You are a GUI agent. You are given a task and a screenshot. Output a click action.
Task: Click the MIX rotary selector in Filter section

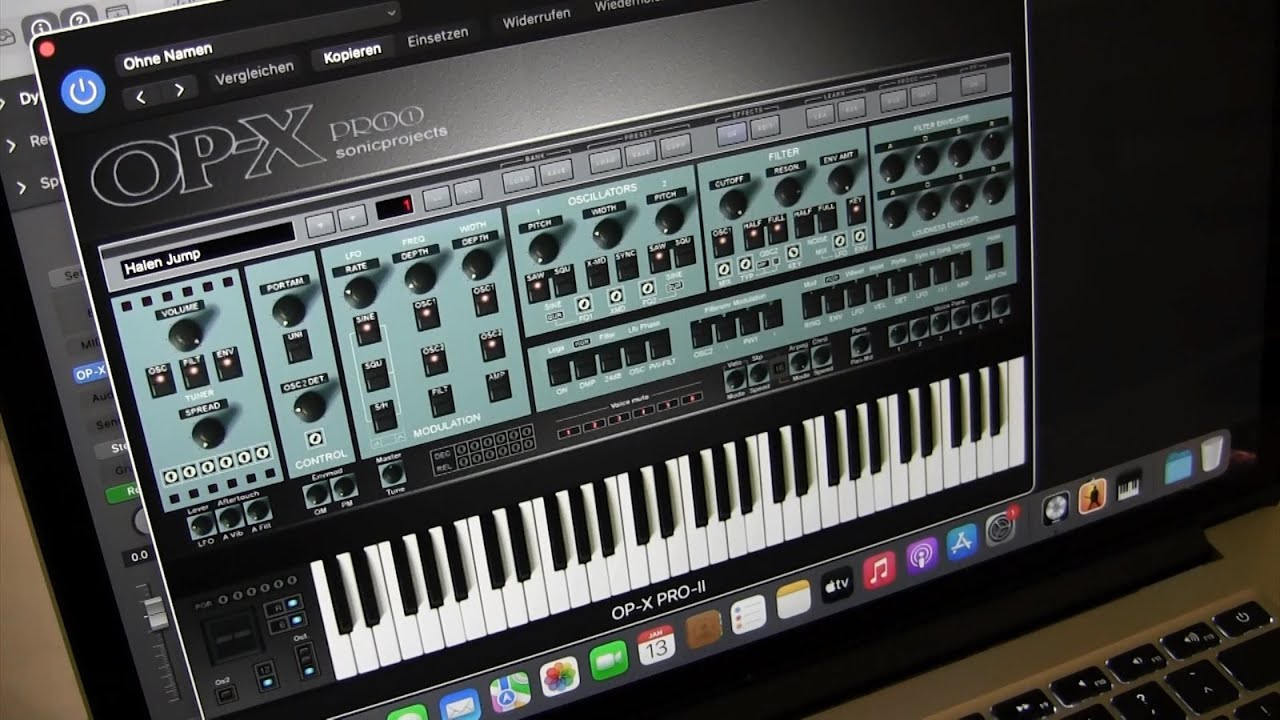pos(722,268)
